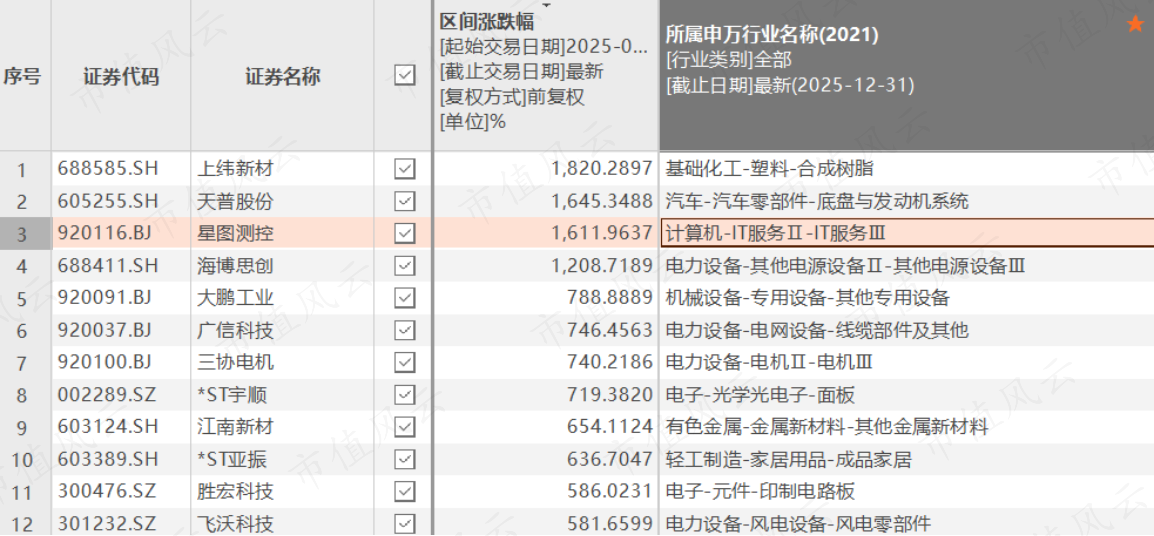The height and width of the screenshot is (536, 1154).
Task: Click the sort arrow above 区间涨跌幅 header
Action: coord(546,4)
